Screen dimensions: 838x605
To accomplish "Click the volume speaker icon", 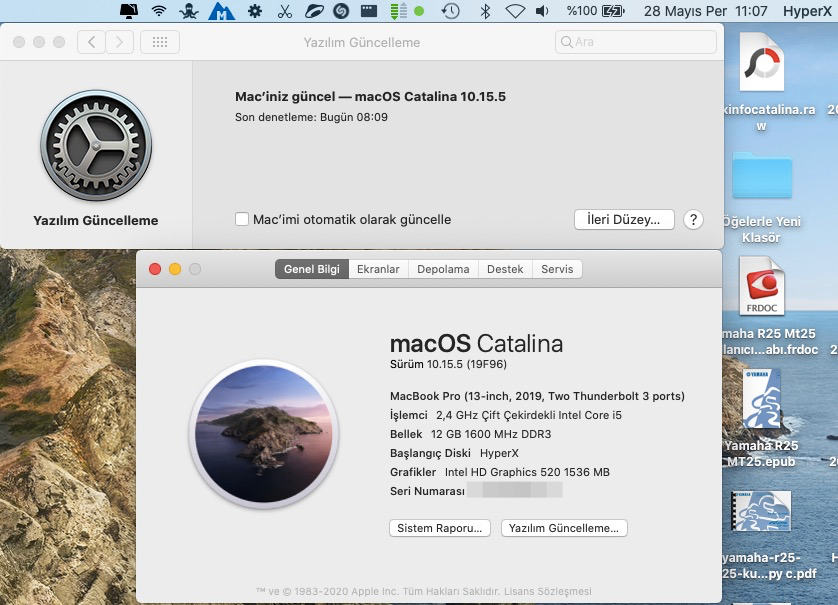I will pos(542,12).
